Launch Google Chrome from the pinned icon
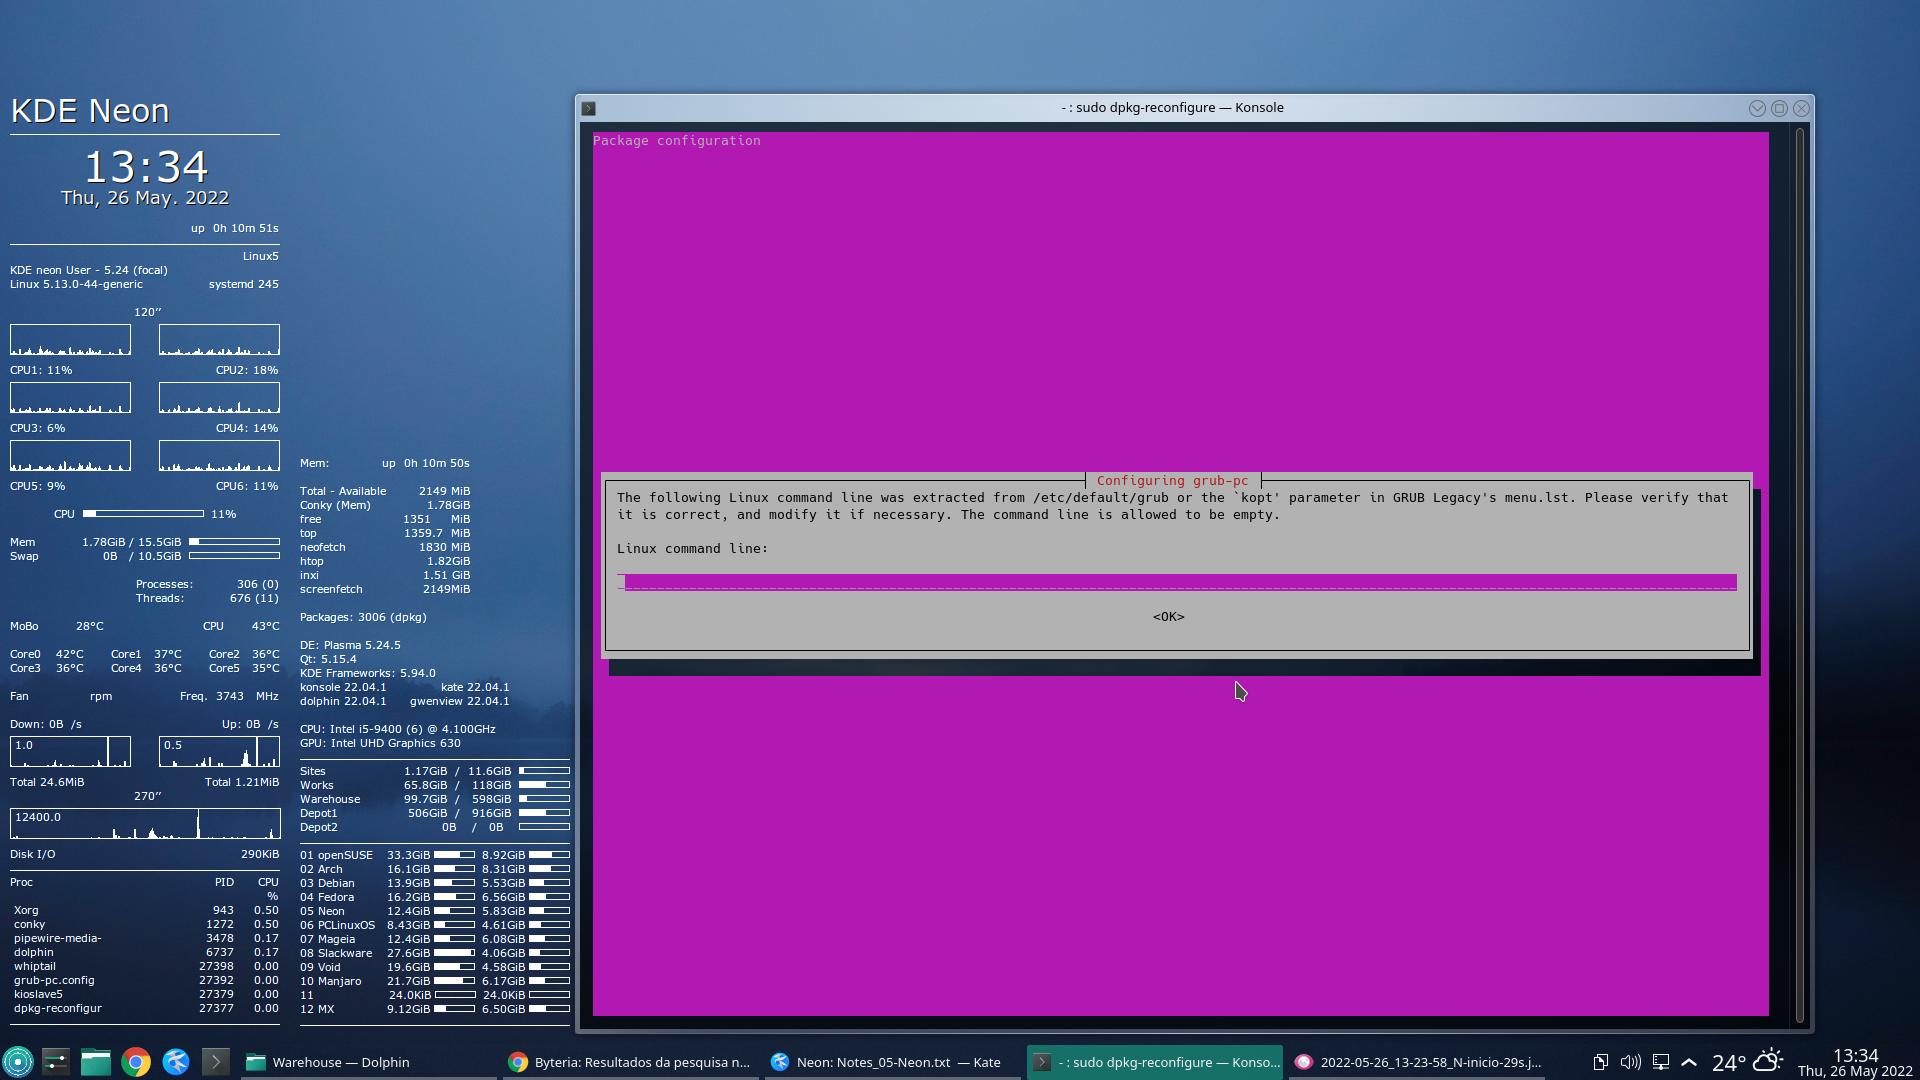This screenshot has width=1920, height=1080. pyautogui.click(x=136, y=1062)
